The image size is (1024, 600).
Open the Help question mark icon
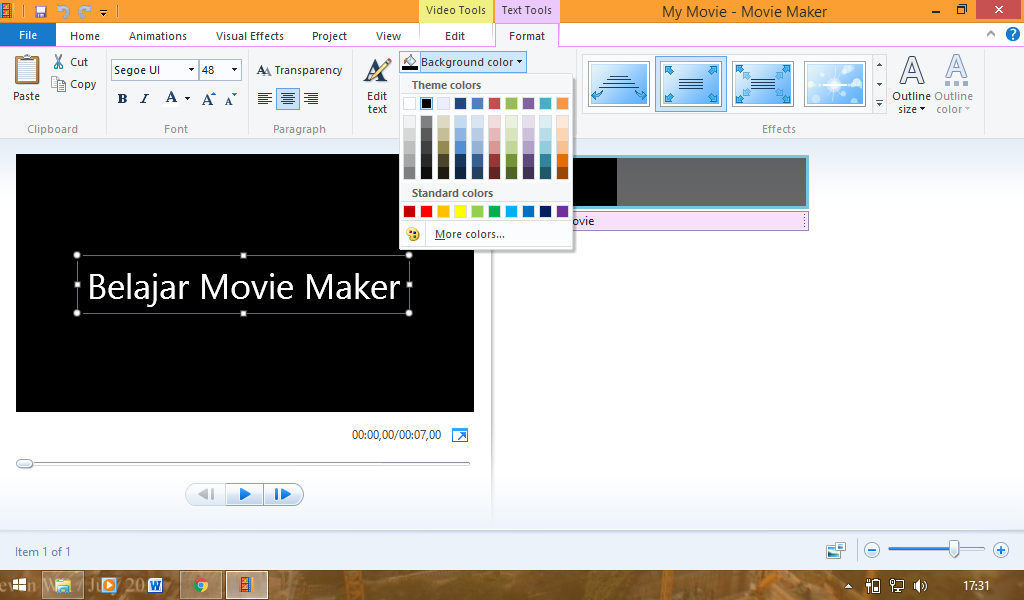[x=1012, y=35]
